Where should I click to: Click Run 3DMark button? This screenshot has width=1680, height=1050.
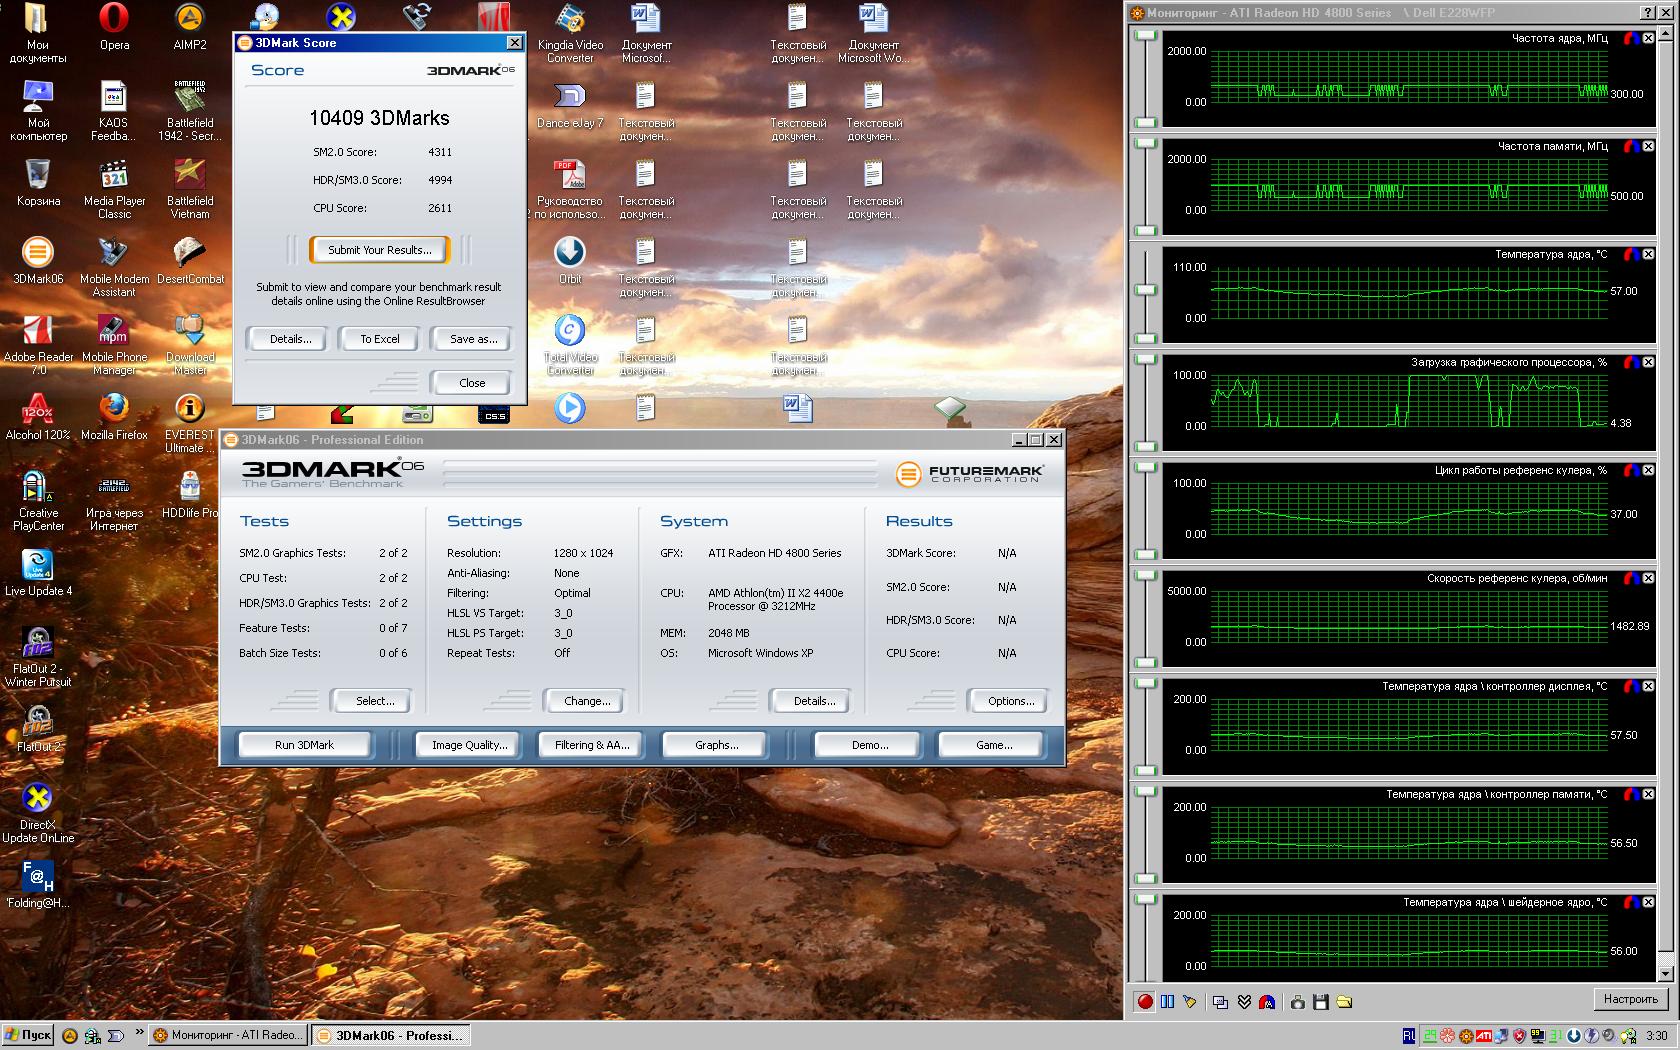304,745
